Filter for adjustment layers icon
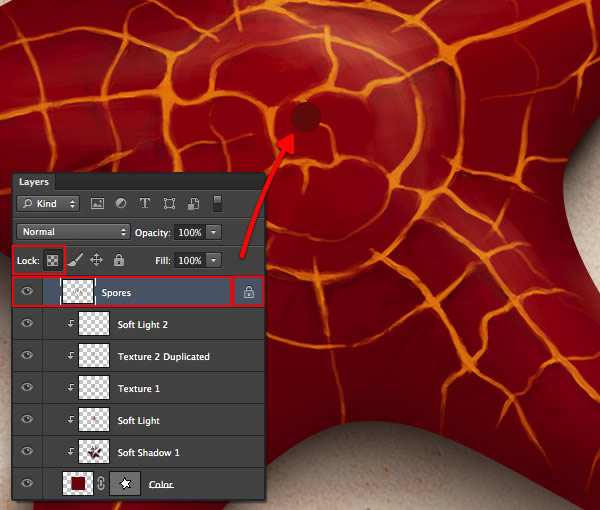Viewport: 600px width, 510px height. pos(121,203)
